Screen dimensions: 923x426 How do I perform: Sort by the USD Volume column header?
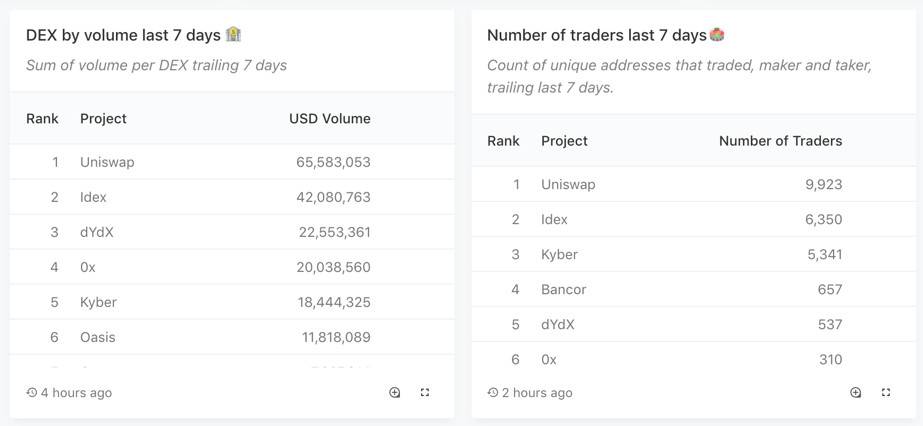pos(330,119)
